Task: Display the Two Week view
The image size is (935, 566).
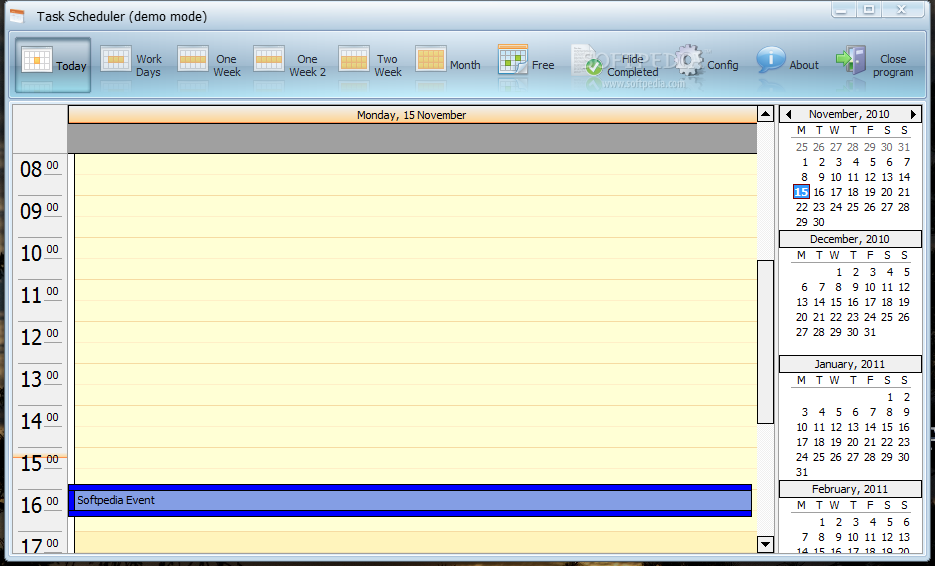Action: 370,65
